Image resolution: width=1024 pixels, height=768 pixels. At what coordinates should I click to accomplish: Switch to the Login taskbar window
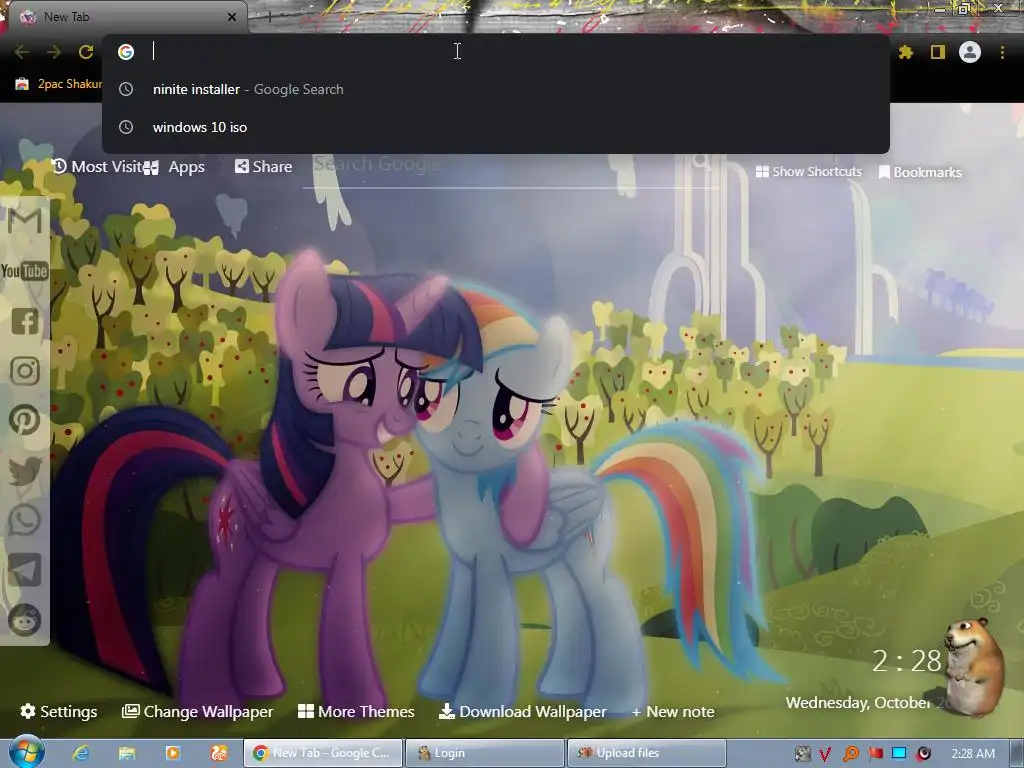[x=485, y=753]
